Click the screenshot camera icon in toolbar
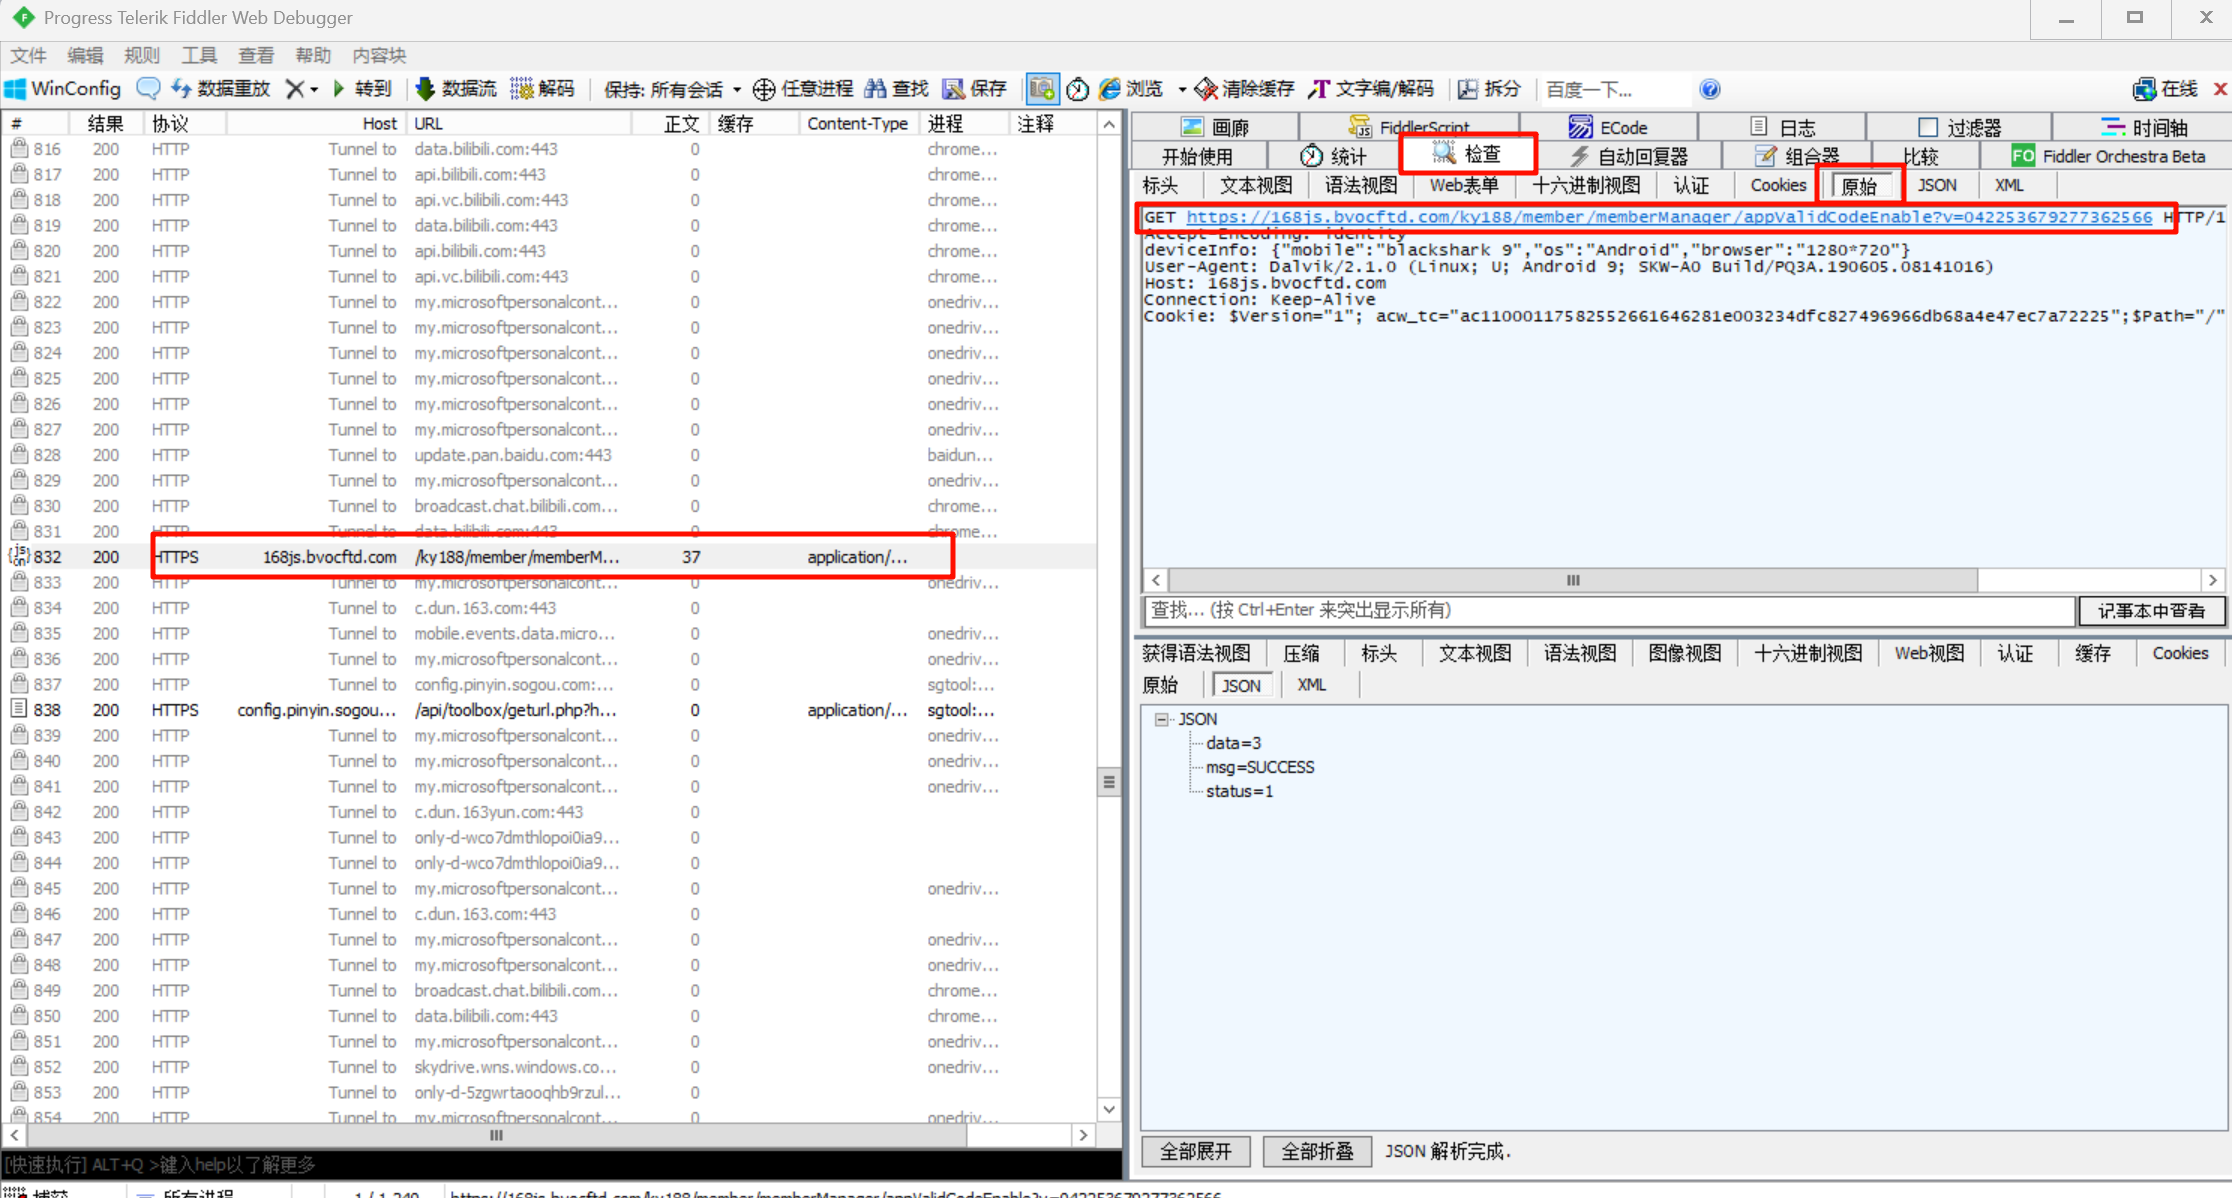The image size is (2232, 1198). click(x=1041, y=89)
